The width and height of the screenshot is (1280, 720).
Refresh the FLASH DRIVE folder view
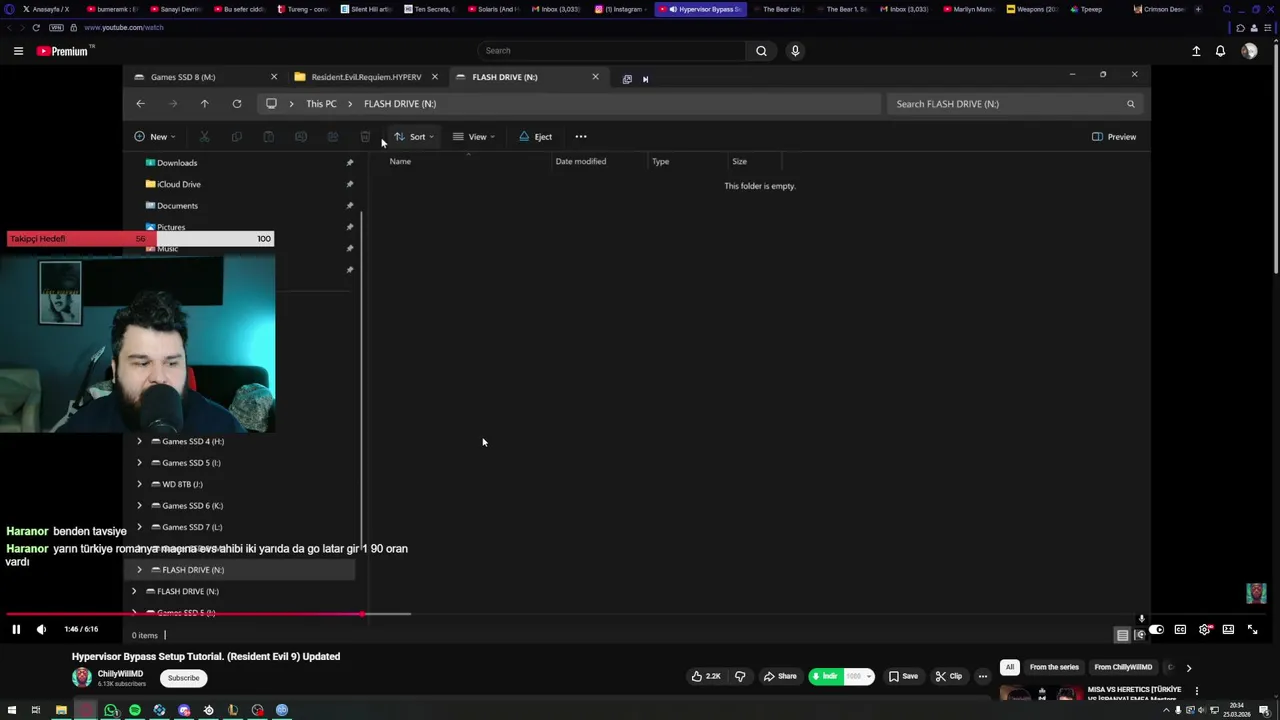tap(236, 104)
